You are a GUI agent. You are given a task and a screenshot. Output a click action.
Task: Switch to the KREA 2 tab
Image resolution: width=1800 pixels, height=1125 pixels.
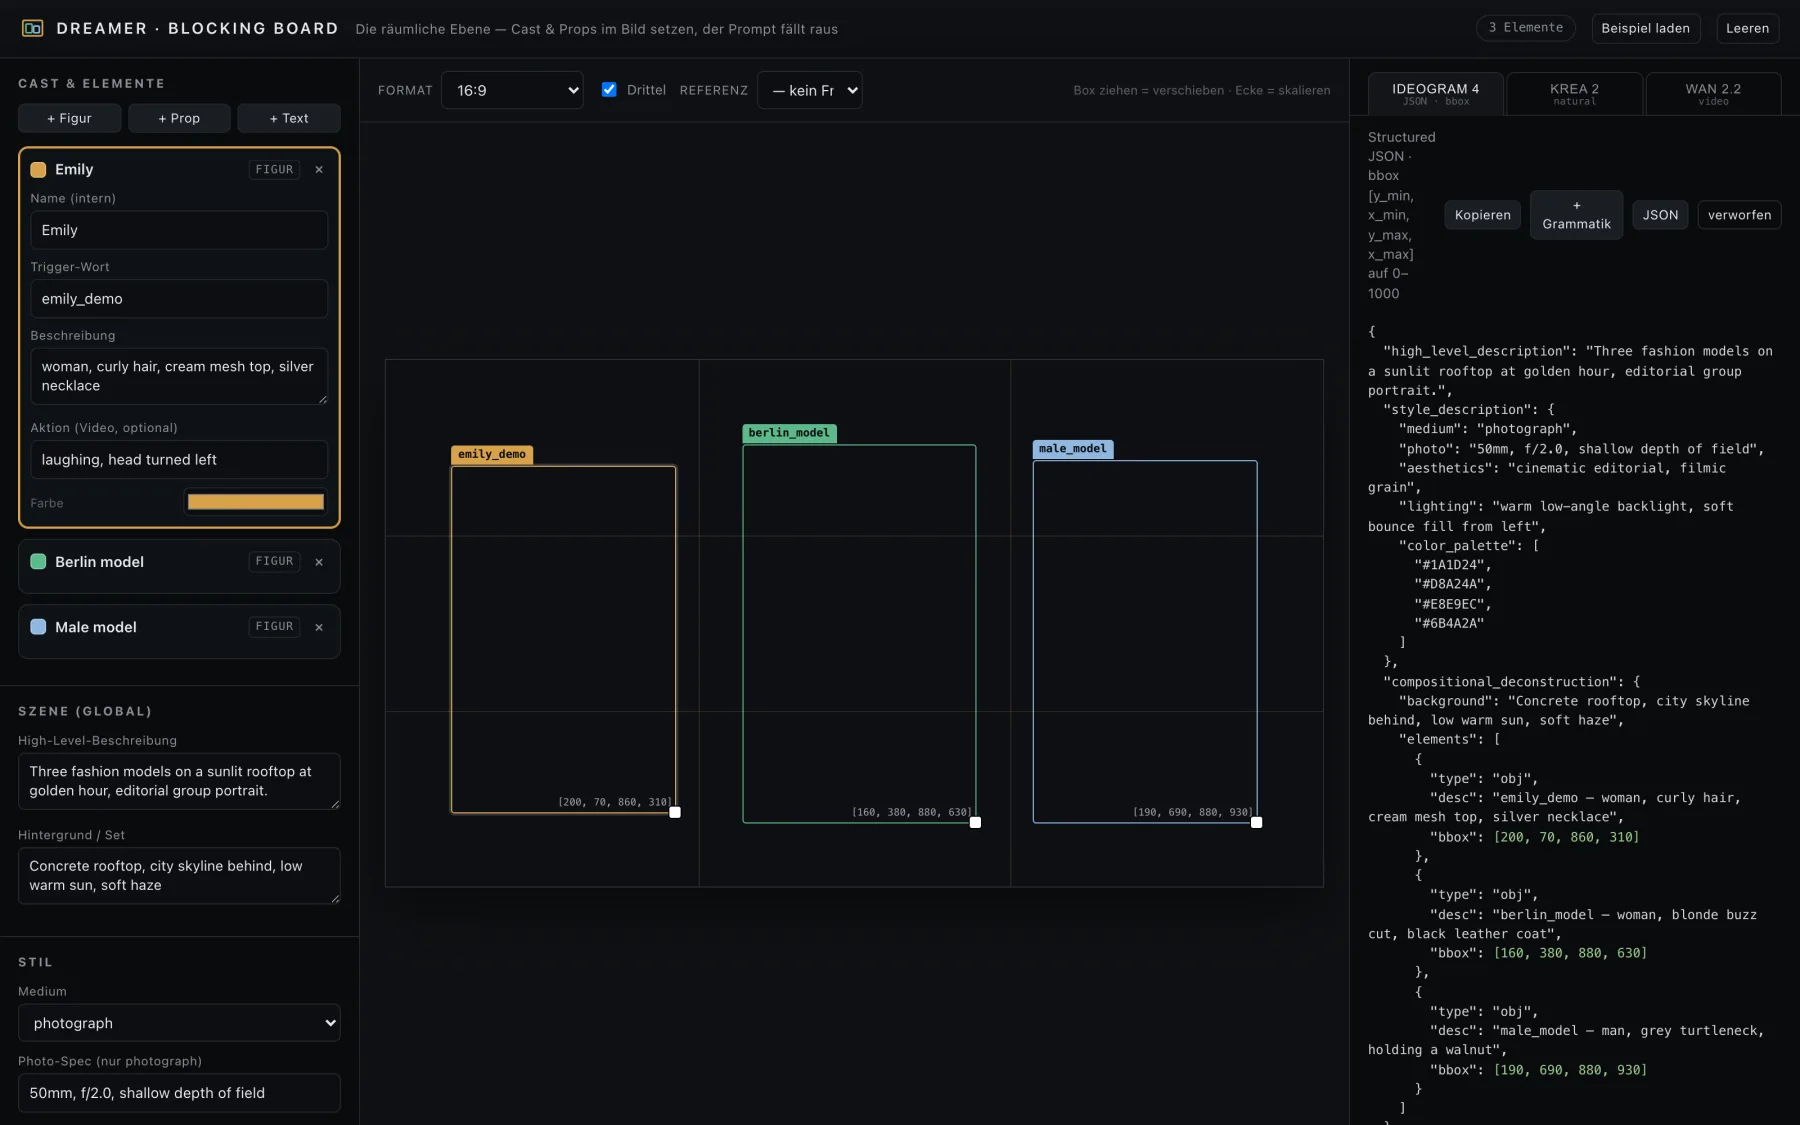click(1574, 93)
